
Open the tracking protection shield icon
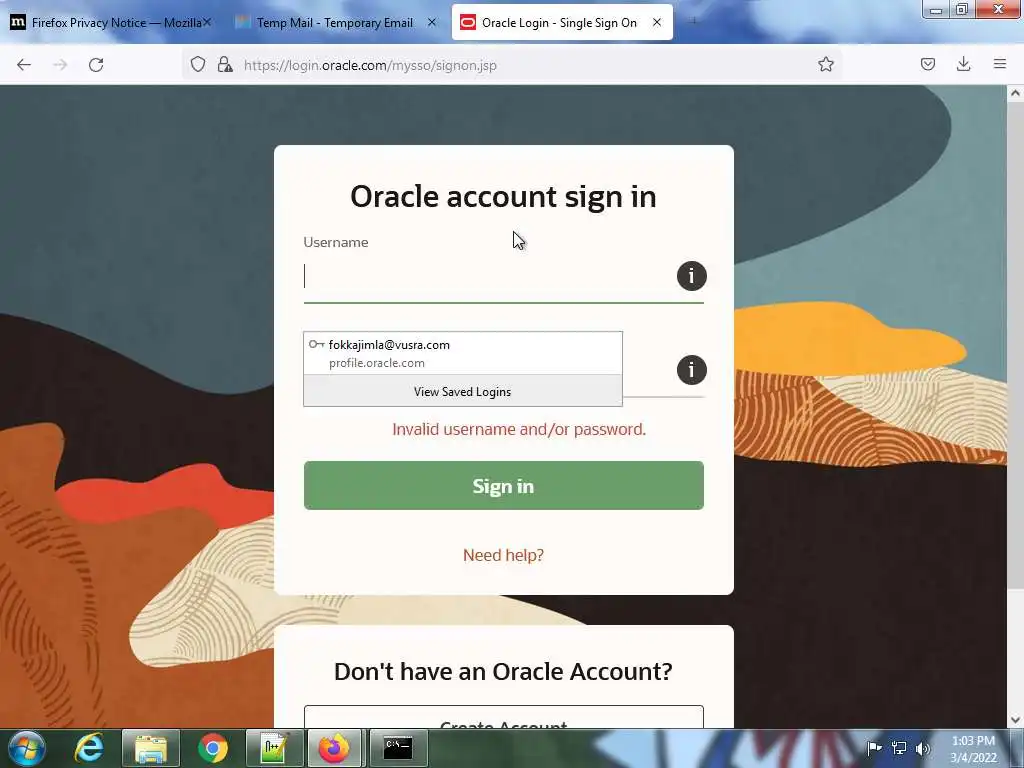point(198,64)
